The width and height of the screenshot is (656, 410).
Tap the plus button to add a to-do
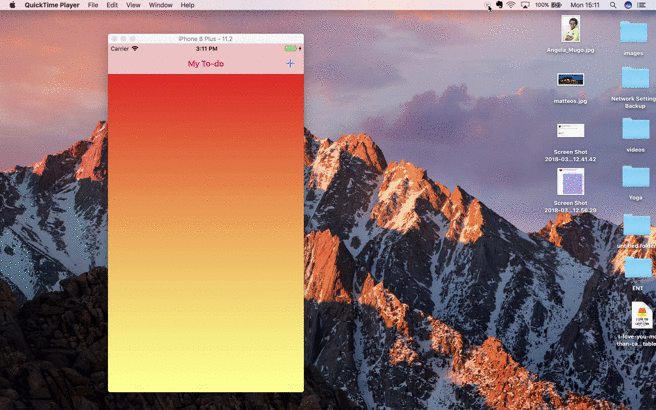[290, 64]
